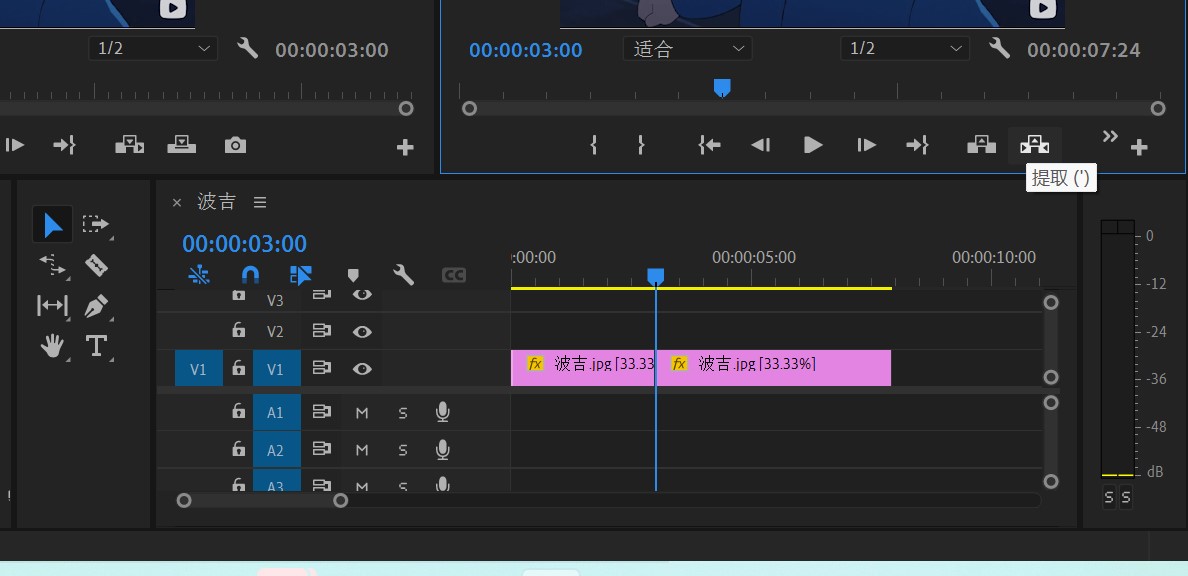
Task: Select the Hand tool
Action: coord(52,346)
